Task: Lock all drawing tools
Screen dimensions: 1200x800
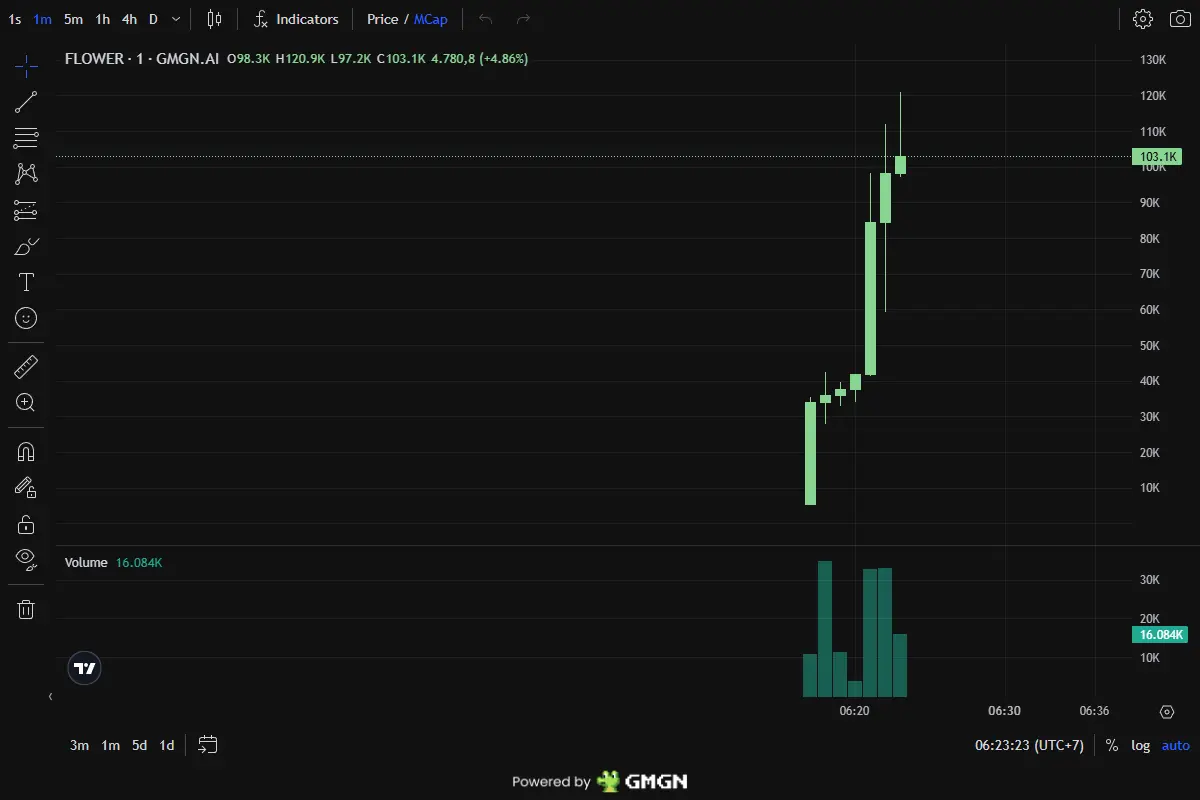Action: click(26, 524)
